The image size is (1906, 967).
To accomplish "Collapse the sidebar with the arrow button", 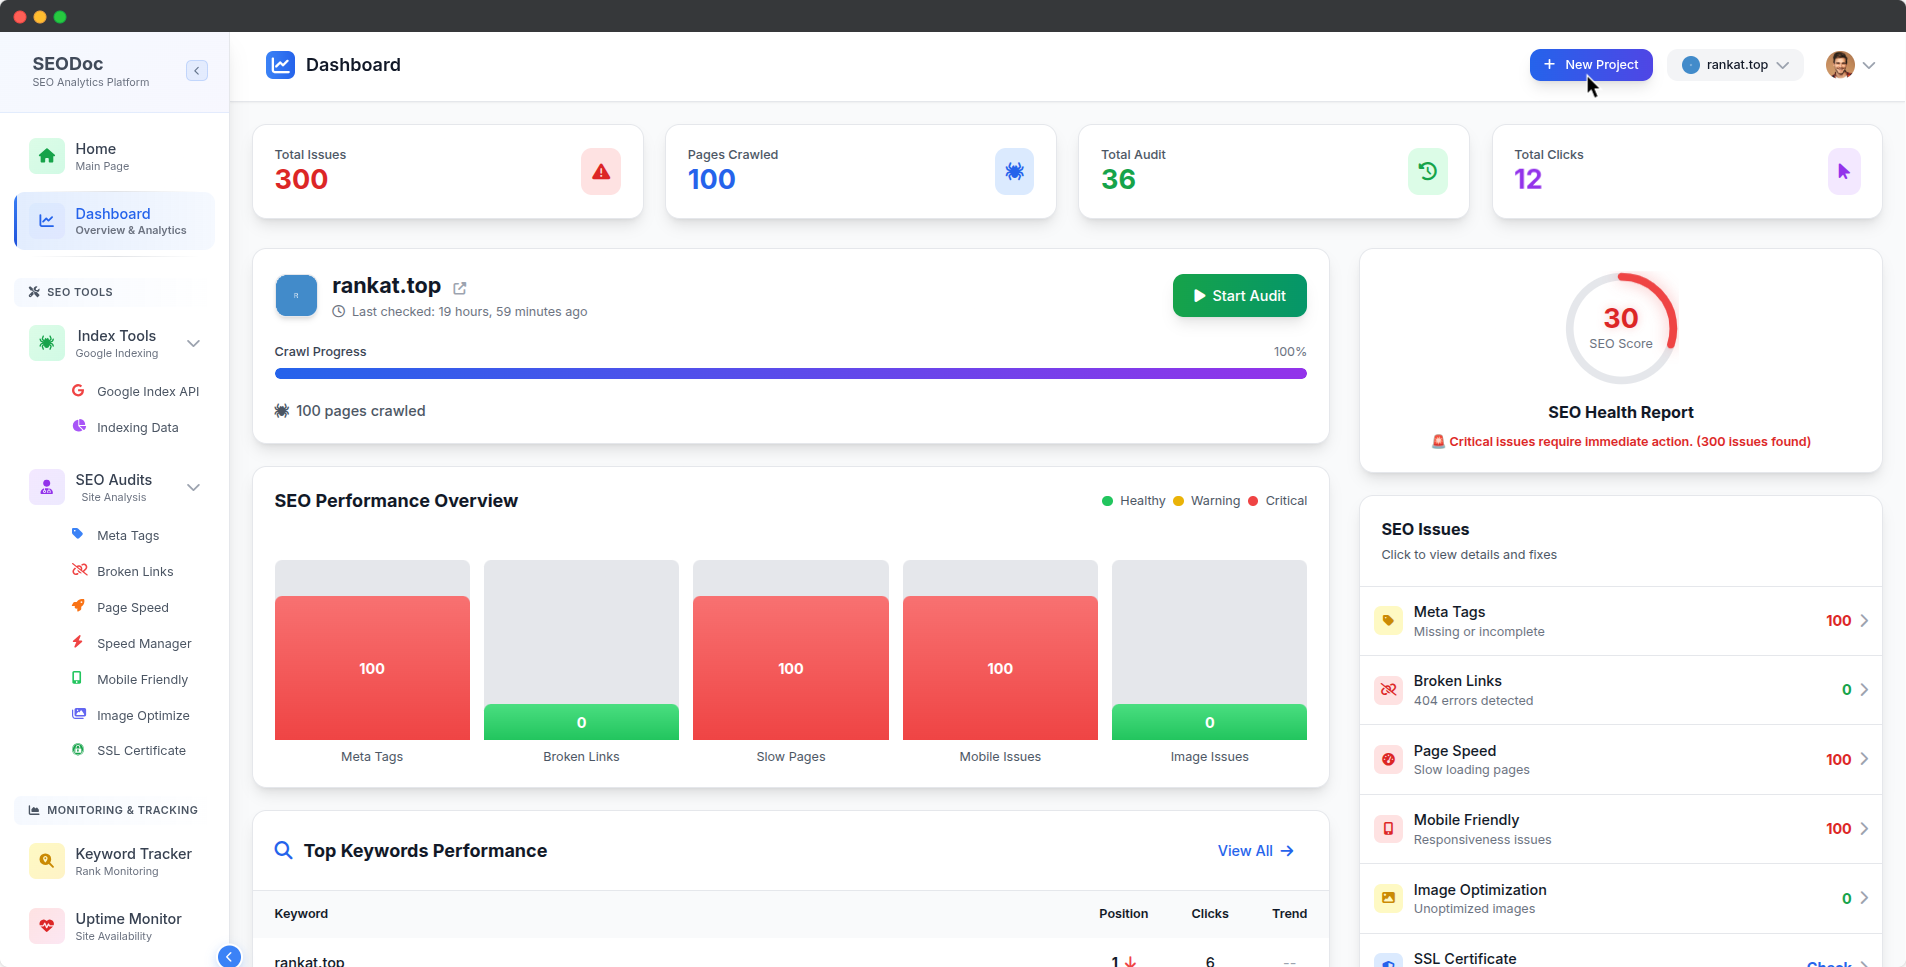I will 197,70.
